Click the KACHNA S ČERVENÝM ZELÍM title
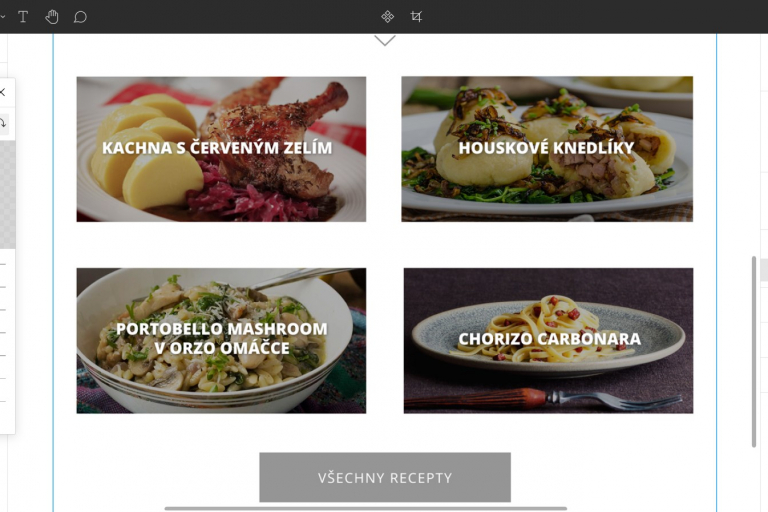 pyautogui.click(x=217, y=147)
